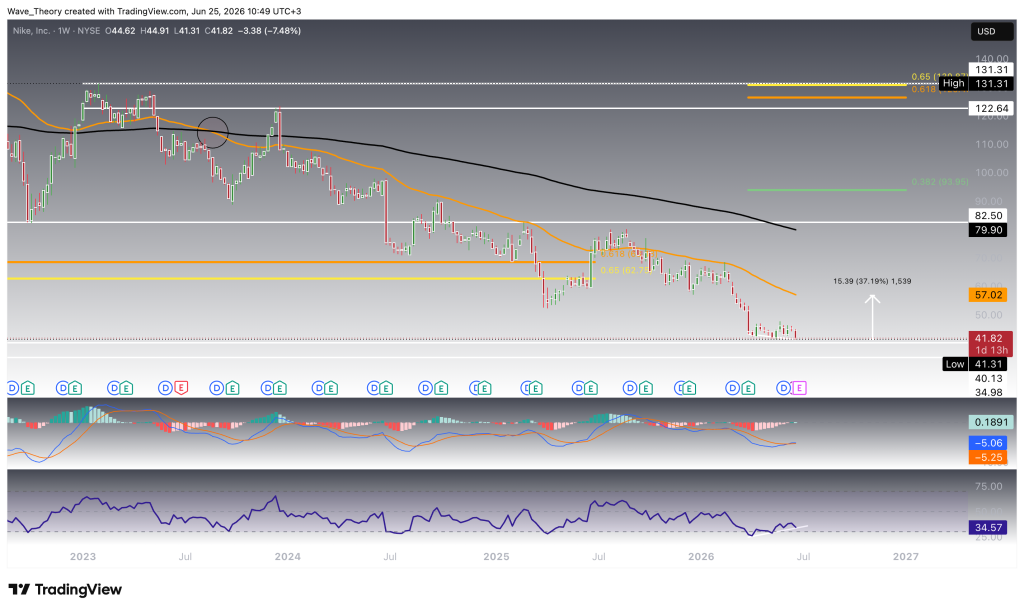Screen dimensions: 1024x611
Task: Click the 82.50 horizontal line price label
Action: coord(988,215)
